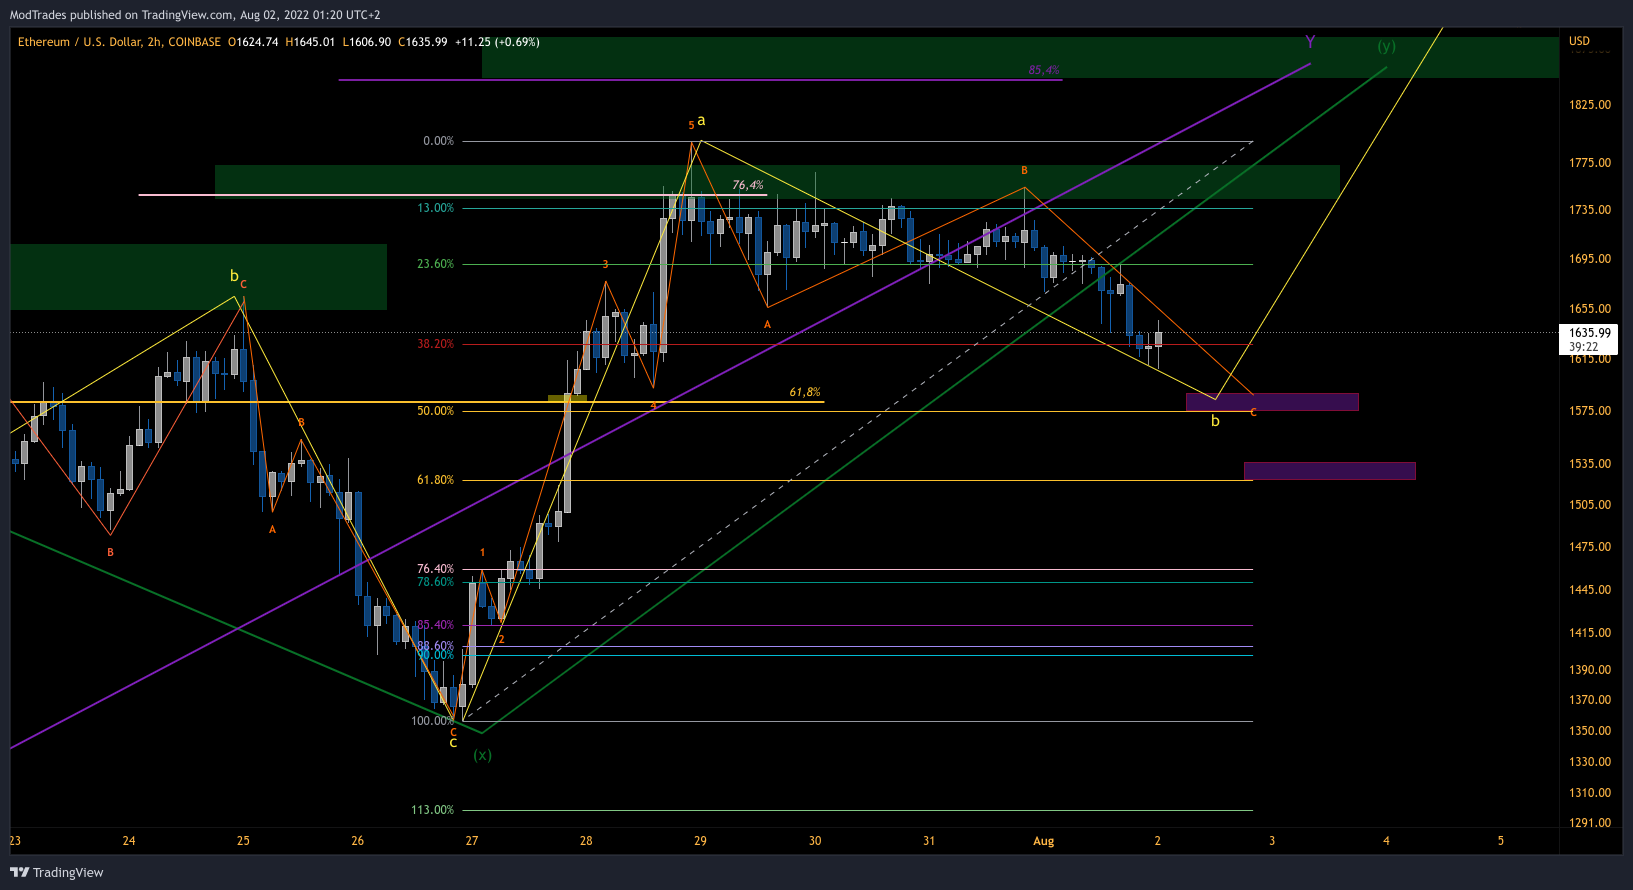Select the 78.60% Fibonacci level label

(436, 582)
